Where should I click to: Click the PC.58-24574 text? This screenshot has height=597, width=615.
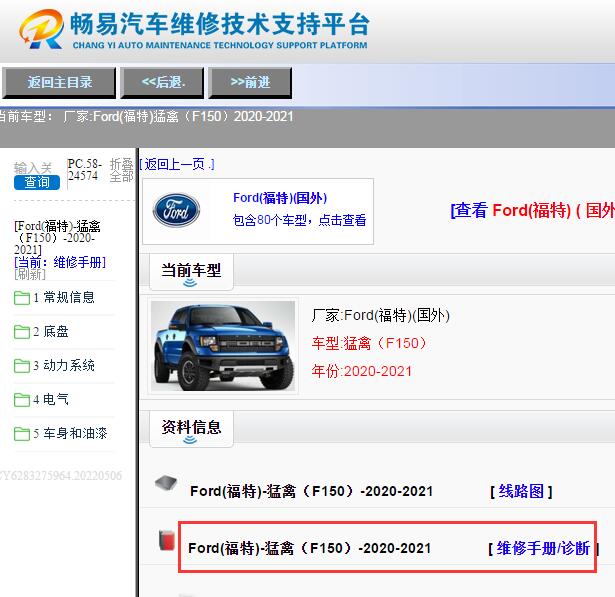click(84, 169)
